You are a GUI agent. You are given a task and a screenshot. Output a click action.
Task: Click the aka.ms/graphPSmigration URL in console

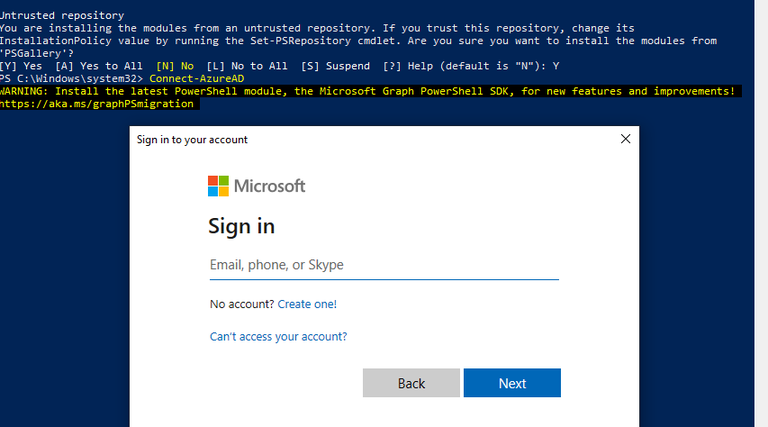pyautogui.click(x=97, y=104)
